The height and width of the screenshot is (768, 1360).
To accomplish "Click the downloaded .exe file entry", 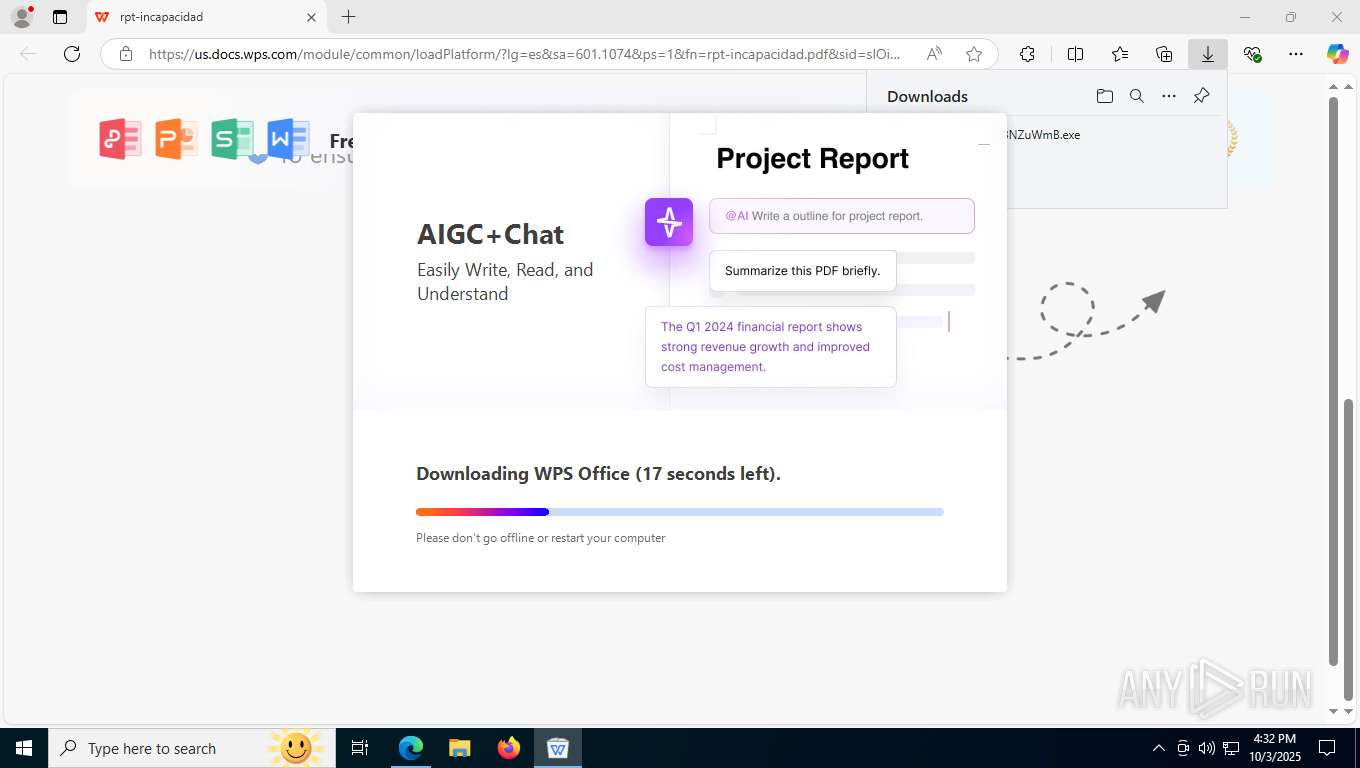I will 1044,134.
